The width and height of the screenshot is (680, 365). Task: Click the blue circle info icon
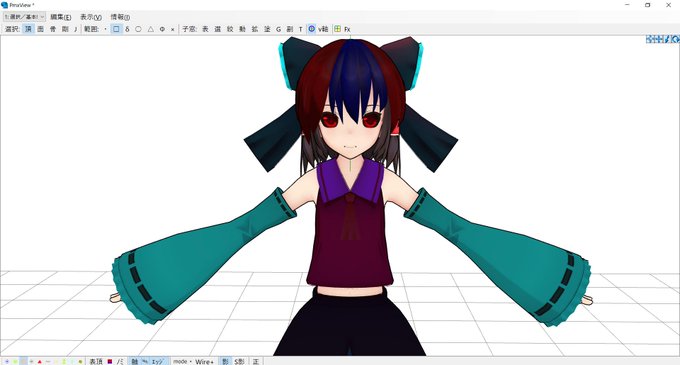pos(312,29)
